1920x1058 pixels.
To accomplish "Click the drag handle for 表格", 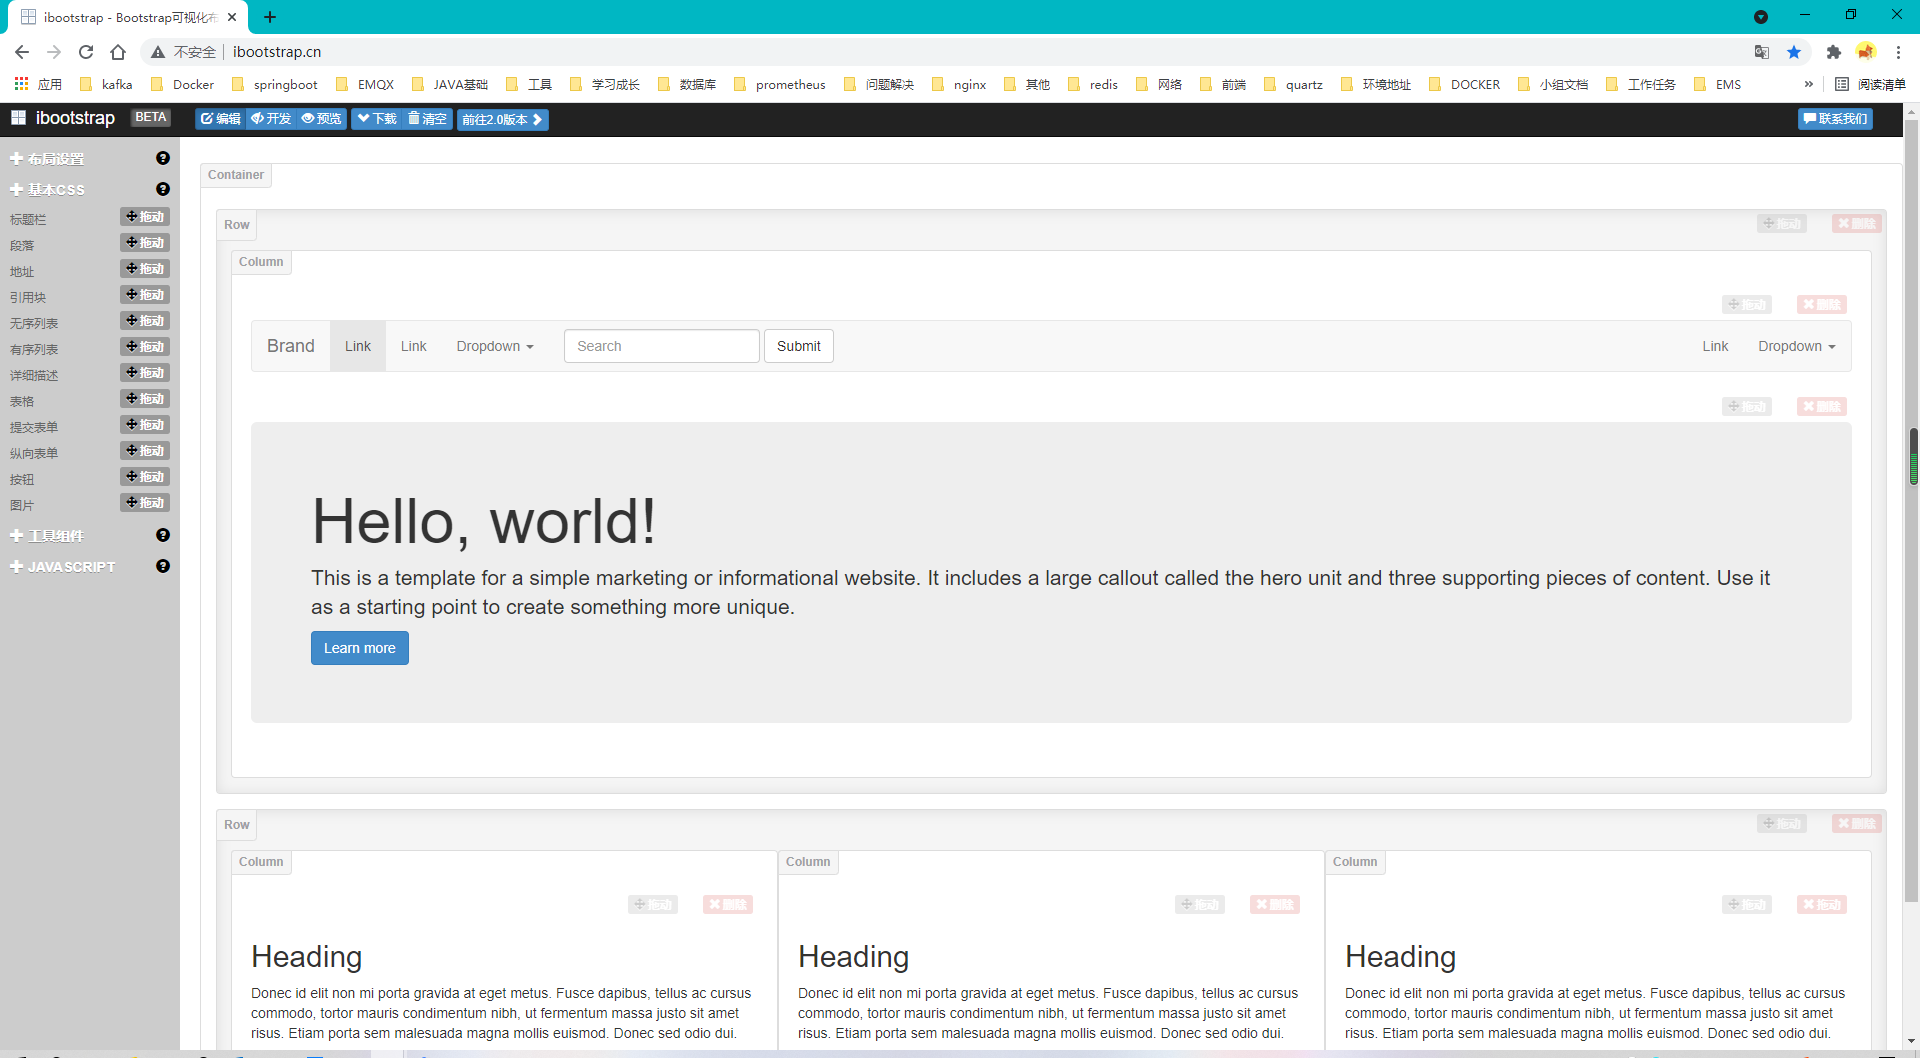I will pos(145,399).
